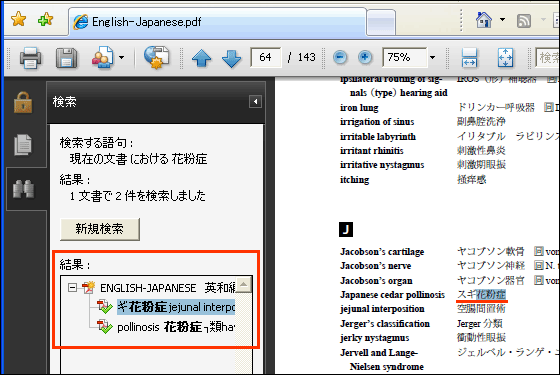Image resolution: width=560 pixels, height=375 pixels.
Task: Click the page number field showing 64
Action: click(x=266, y=57)
